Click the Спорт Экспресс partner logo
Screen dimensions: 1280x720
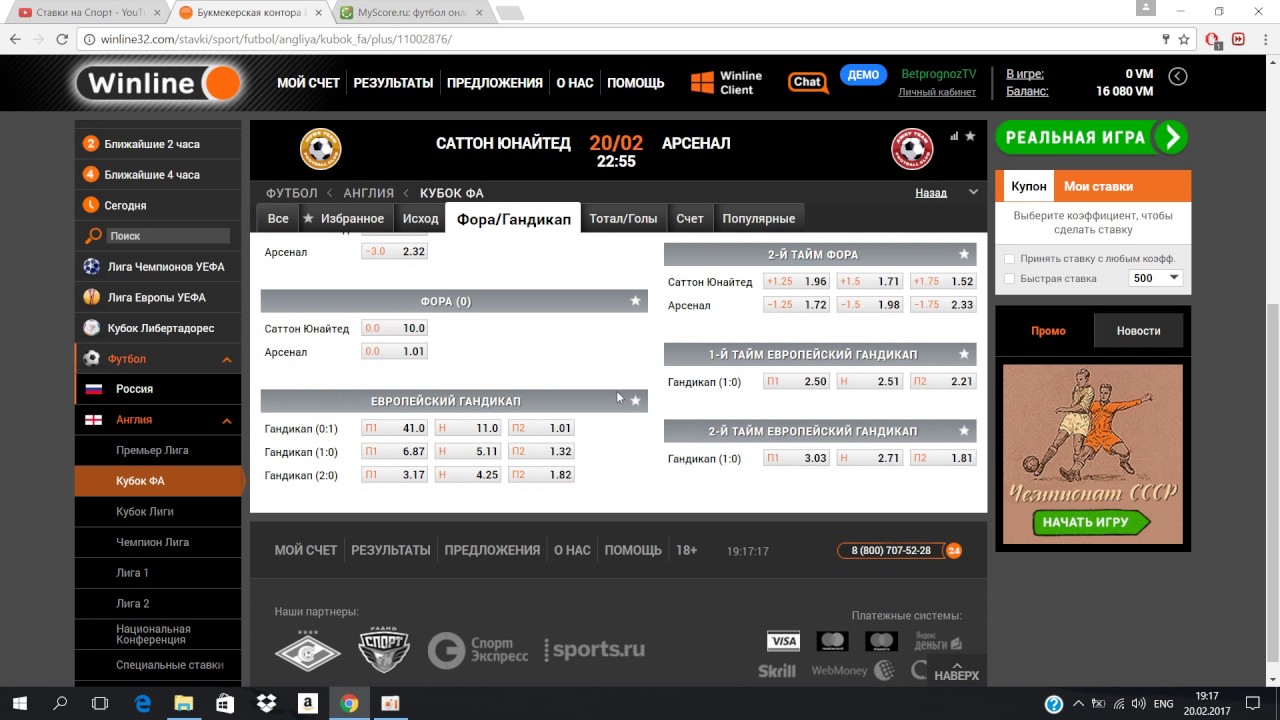(478, 650)
